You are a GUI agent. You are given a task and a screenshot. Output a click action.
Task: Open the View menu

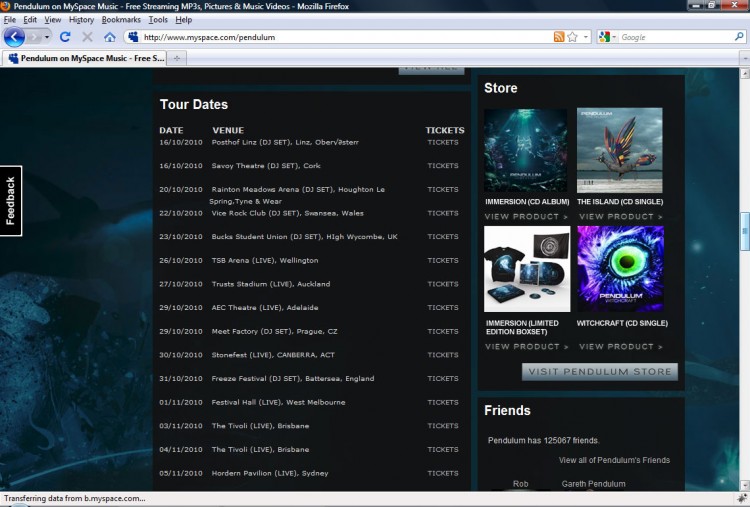click(53, 20)
